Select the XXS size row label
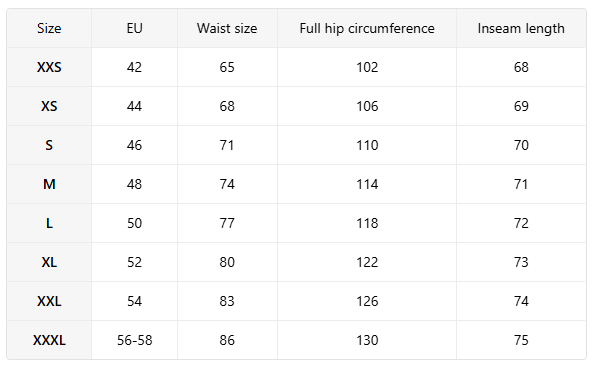The image size is (593, 365). 49,67
